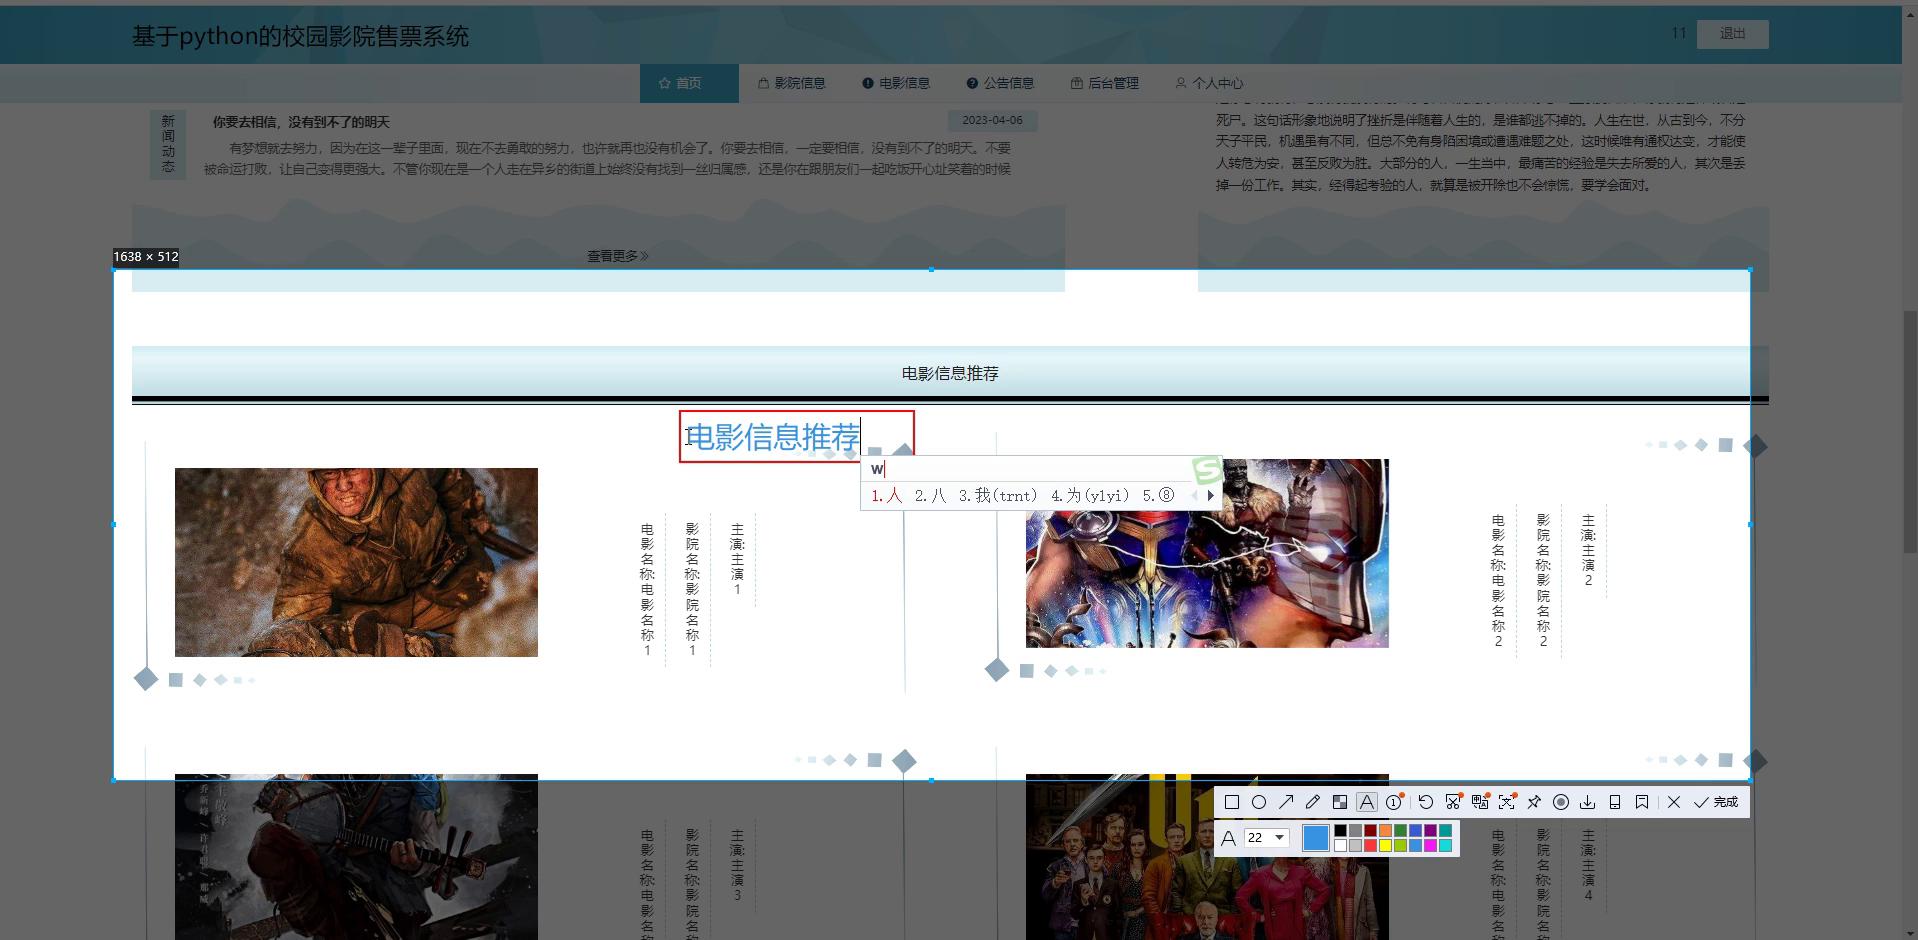Choose IME candidate 1 人
This screenshot has height=940, width=1918.
(x=886, y=495)
